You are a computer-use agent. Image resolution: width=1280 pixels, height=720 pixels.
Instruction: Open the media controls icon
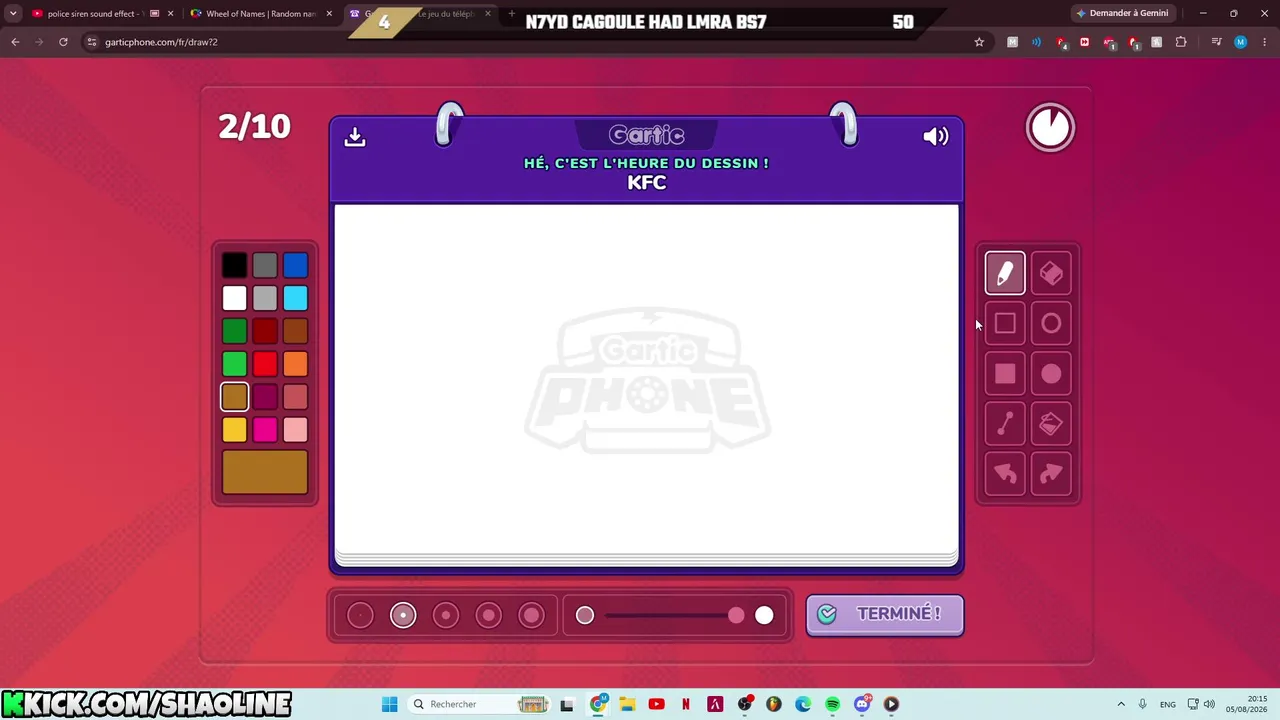click(x=1216, y=42)
